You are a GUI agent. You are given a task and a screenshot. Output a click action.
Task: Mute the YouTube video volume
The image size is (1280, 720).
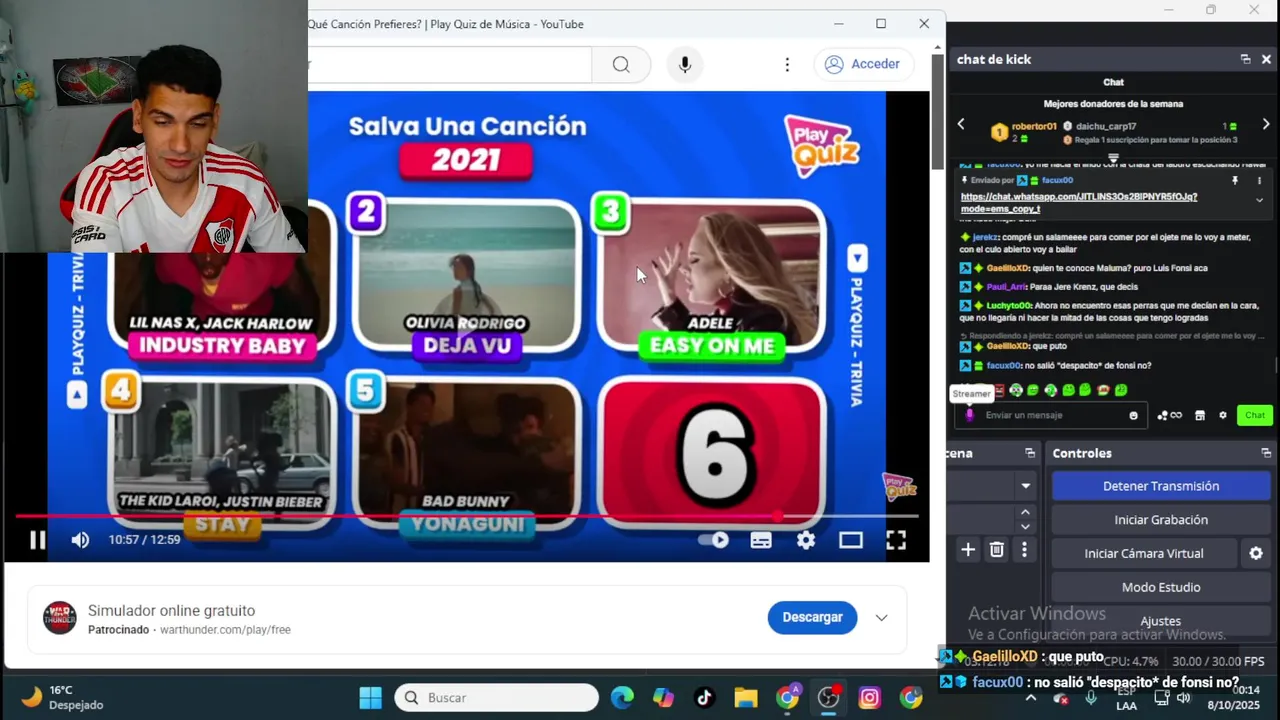click(80, 540)
